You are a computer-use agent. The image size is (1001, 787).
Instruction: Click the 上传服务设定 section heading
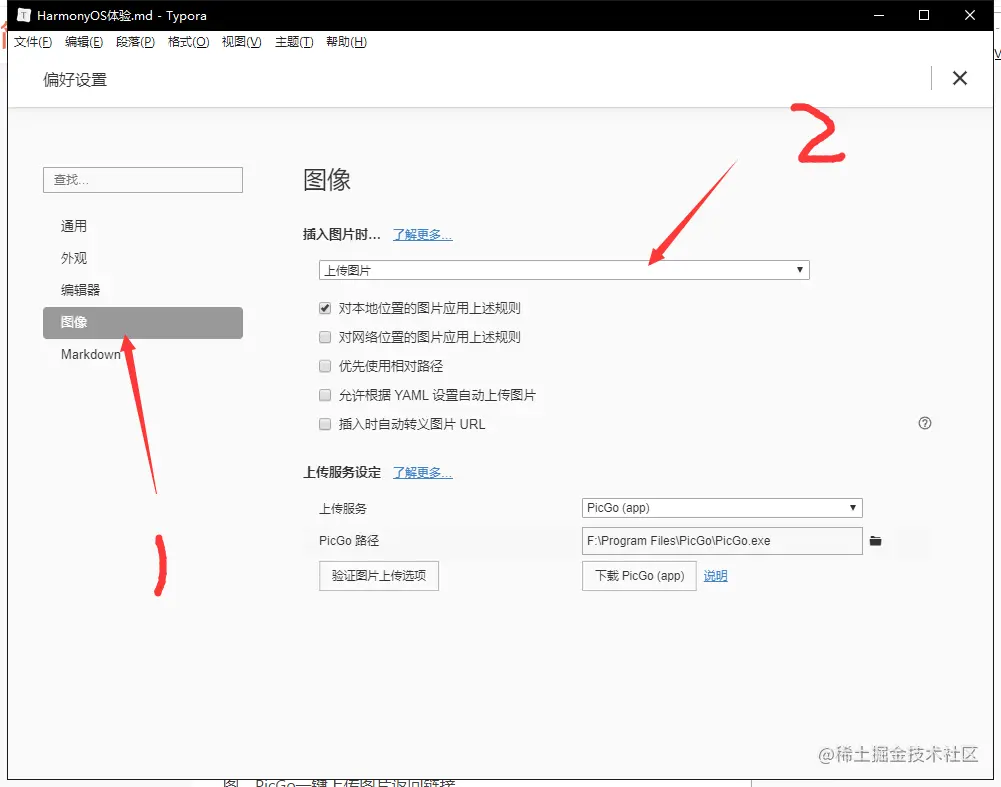342,472
